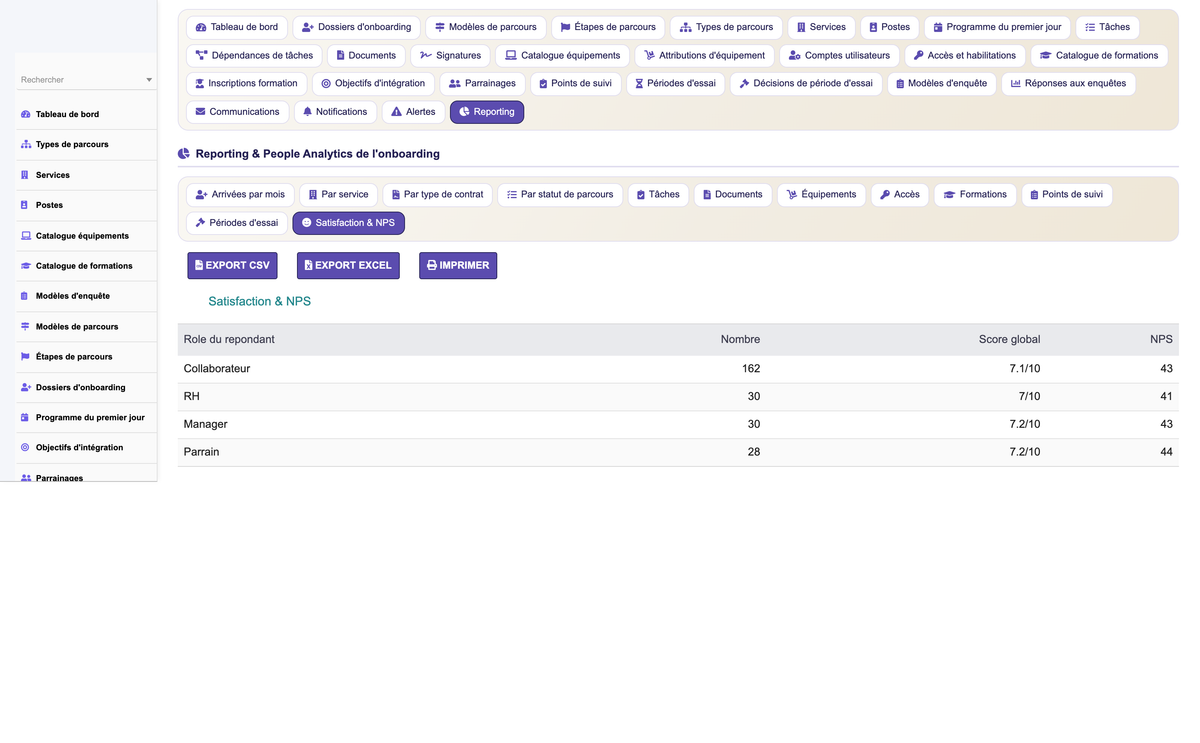Image resolution: width=1200 pixels, height=743 pixels.
Task: Click the Comptes utilisateurs gear-user icon
Action: pos(795,56)
